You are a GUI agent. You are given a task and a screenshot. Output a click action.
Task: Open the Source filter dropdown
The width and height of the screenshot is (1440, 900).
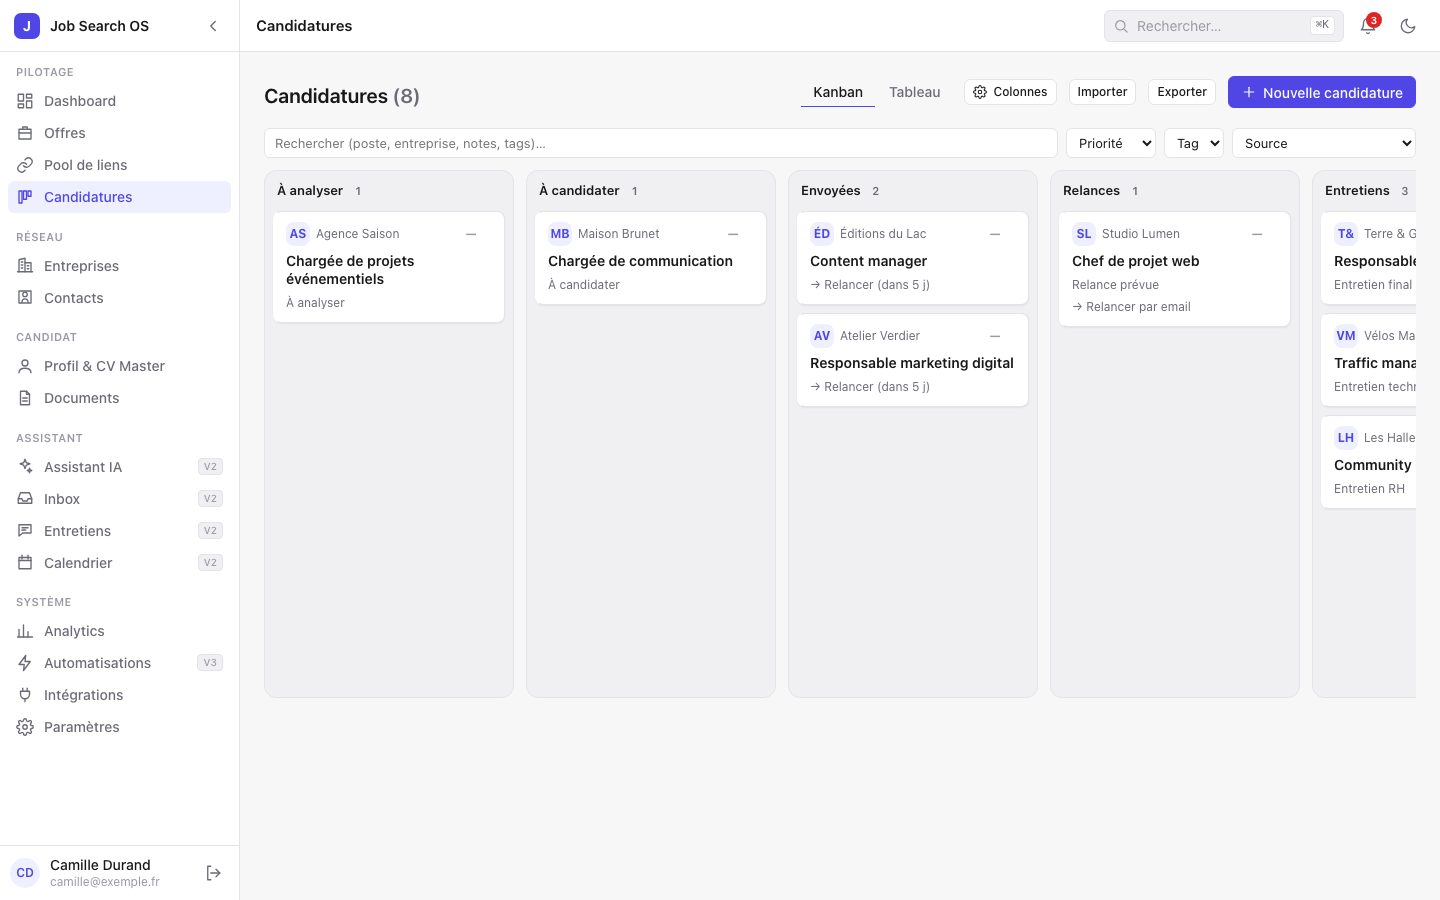click(x=1324, y=143)
